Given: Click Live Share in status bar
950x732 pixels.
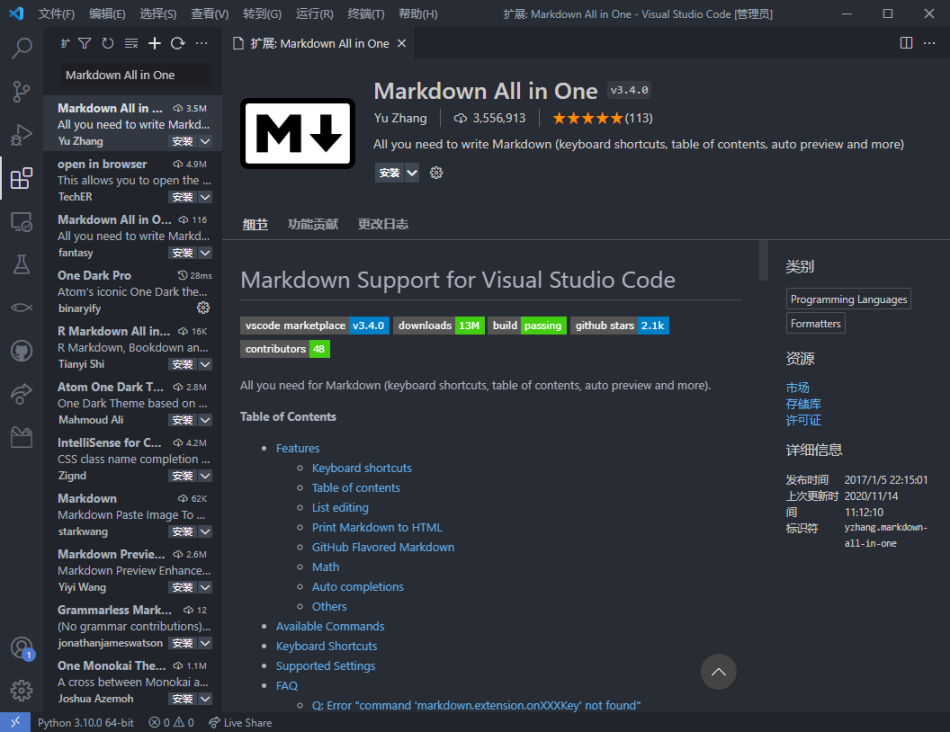Looking at the screenshot, I should (241, 722).
